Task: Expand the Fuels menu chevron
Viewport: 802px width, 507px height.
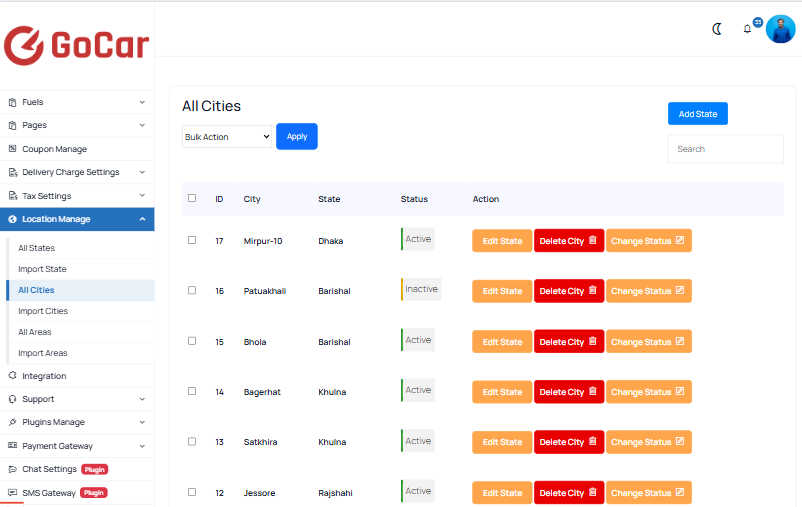Action: 142,102
